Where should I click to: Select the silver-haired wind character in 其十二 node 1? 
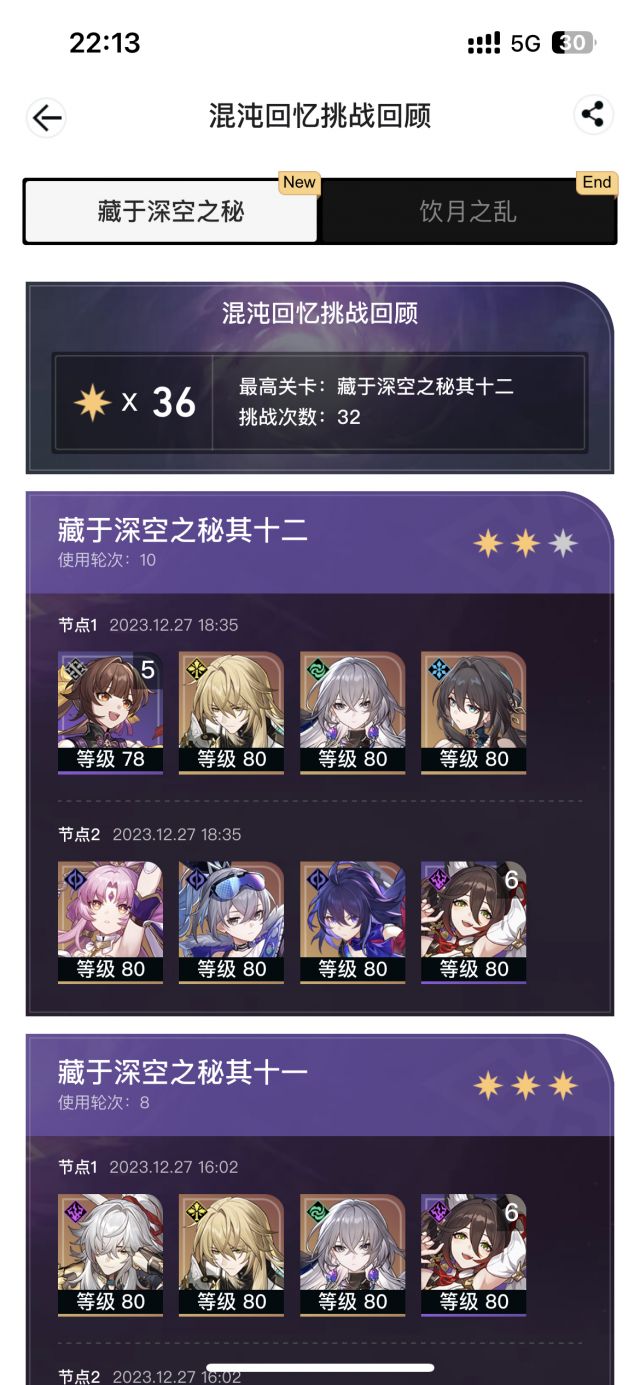[x=352, y=713]
